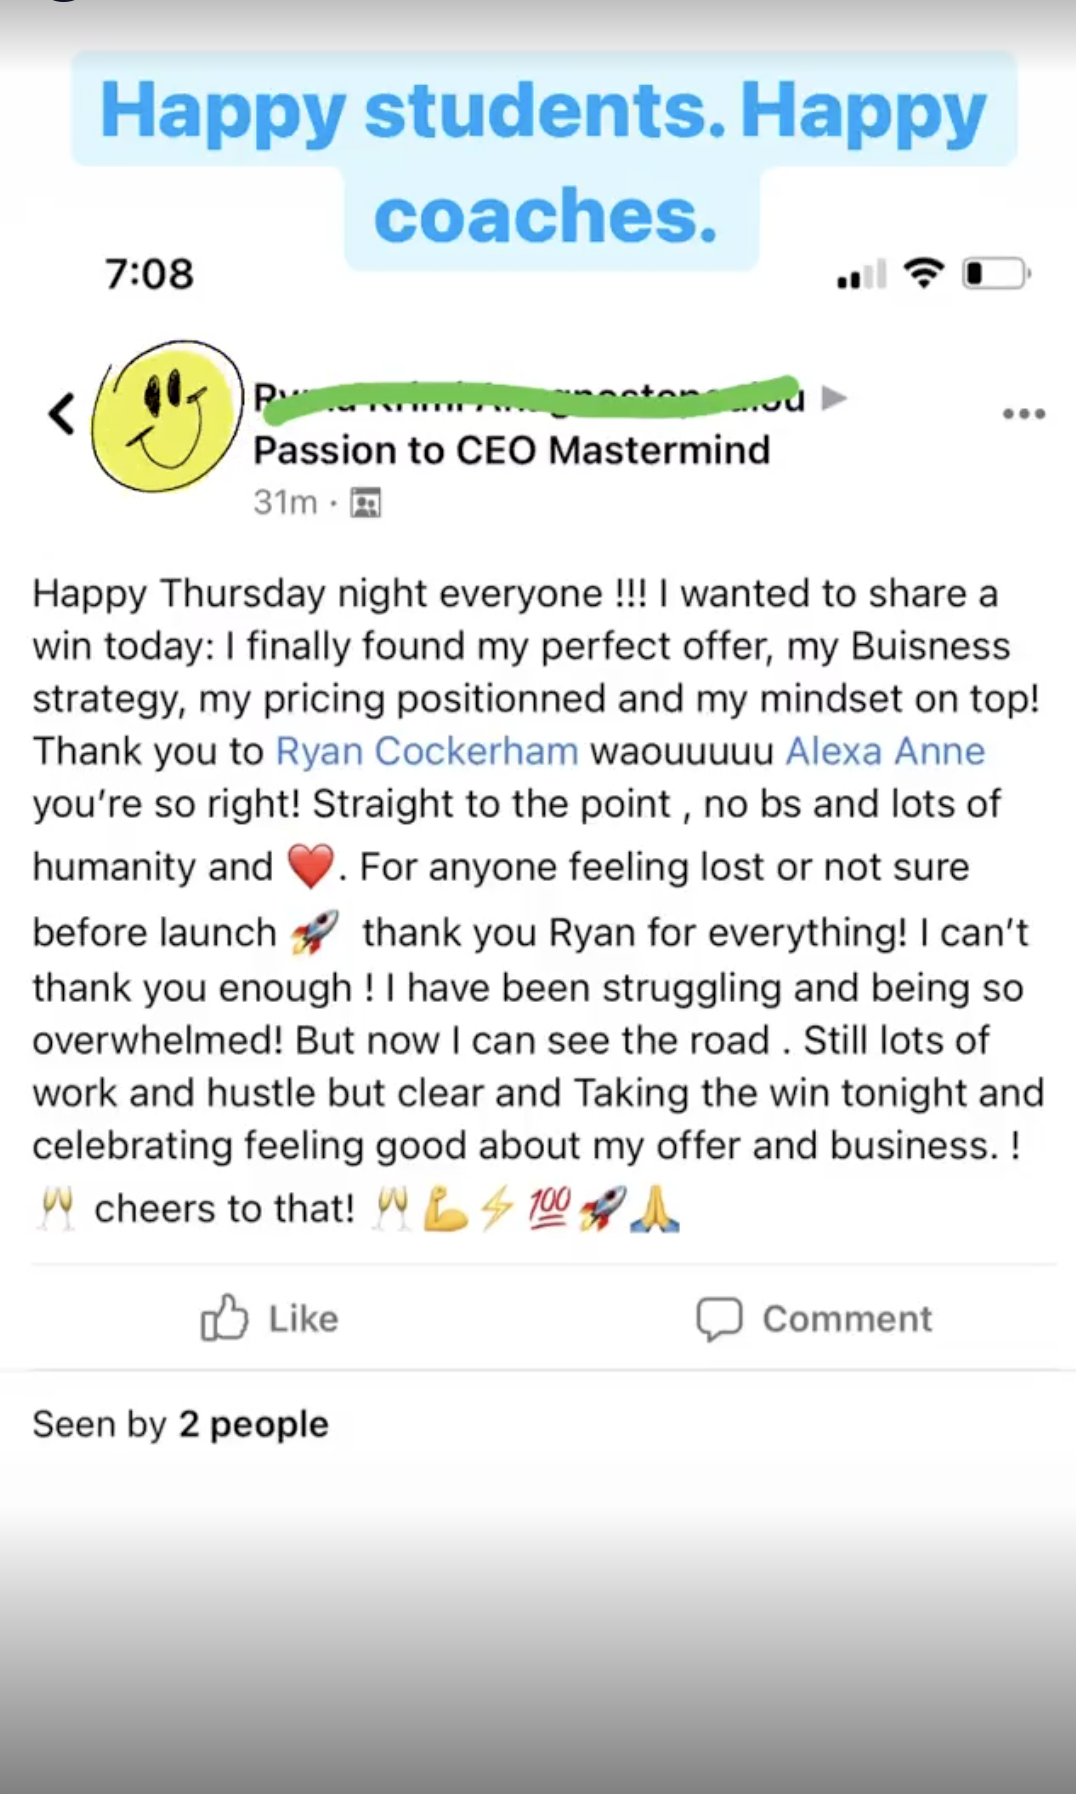Viewport: 1076px width, 1794px height.
Task: Open Ryan Cockerham's tagged profile link
Action: 427,751
